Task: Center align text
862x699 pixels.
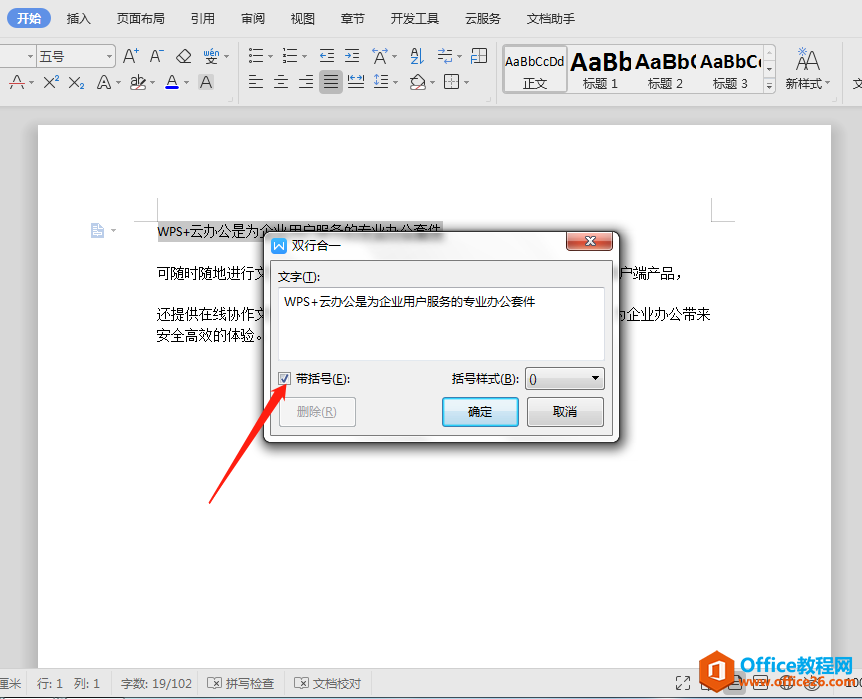Action: (281, 82)
